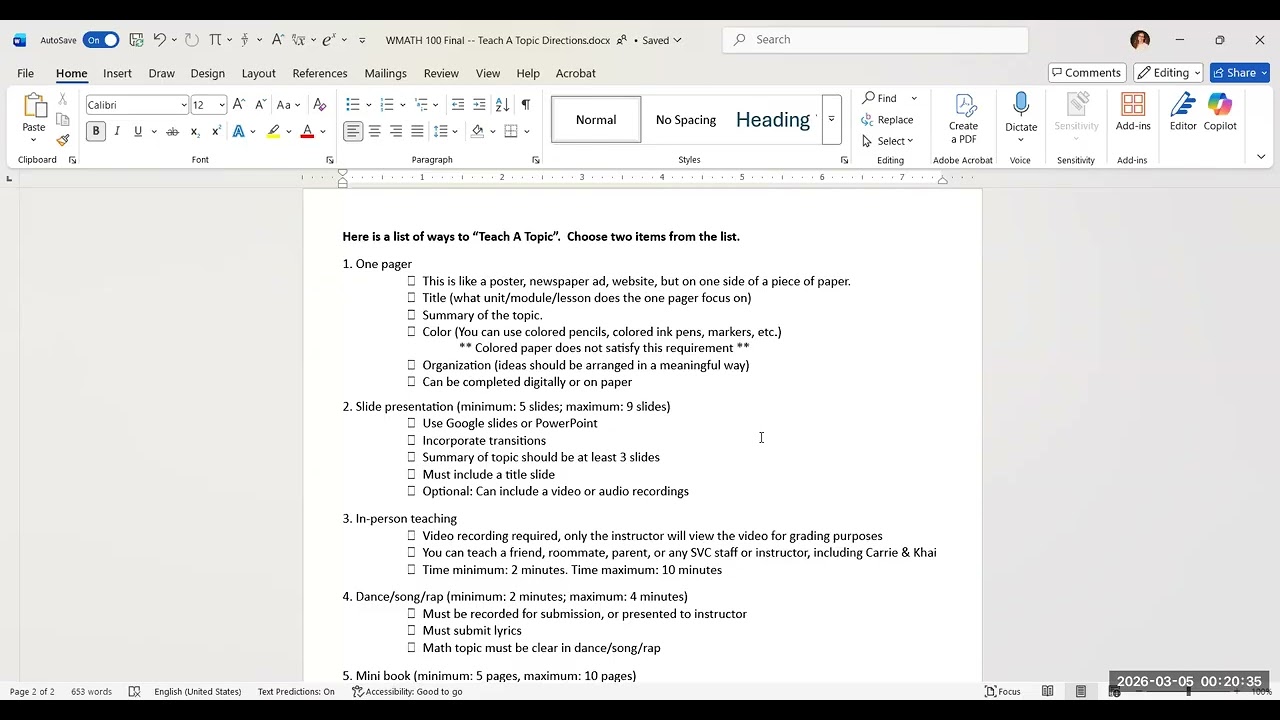This screenshot has height=720, width=1280.
Task: Click Replace in the Editing group
Action: 887,120
